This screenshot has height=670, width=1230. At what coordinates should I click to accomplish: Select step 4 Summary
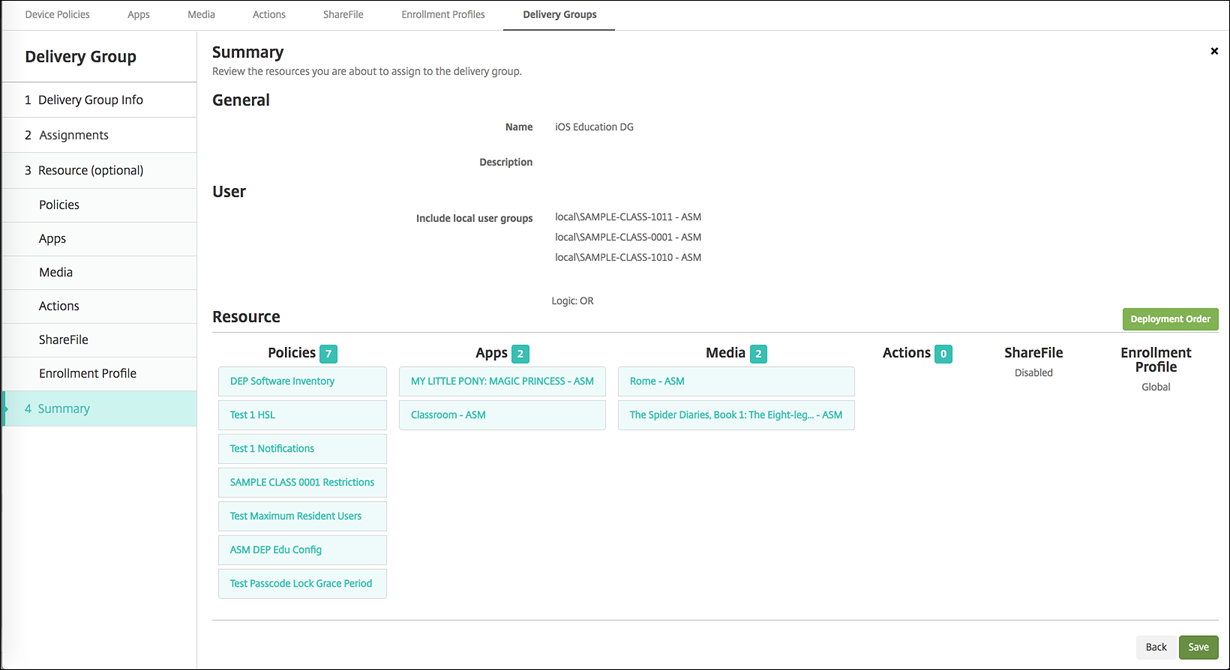[99, 408]
